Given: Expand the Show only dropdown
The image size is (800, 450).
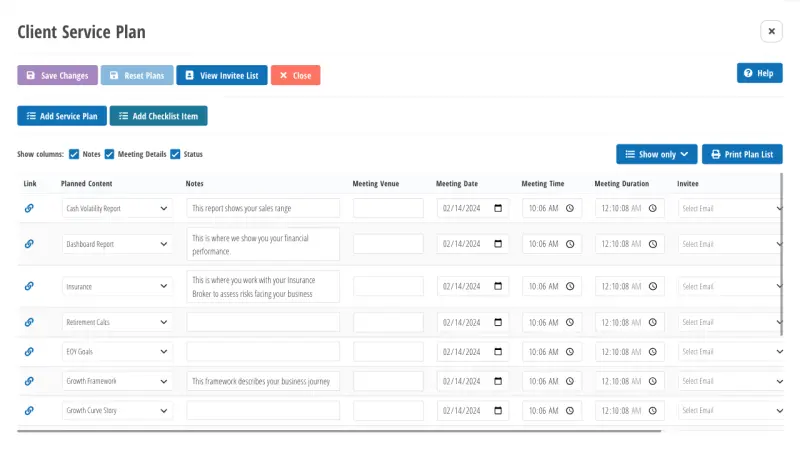Looking at the screenshot, I should 656,154.
